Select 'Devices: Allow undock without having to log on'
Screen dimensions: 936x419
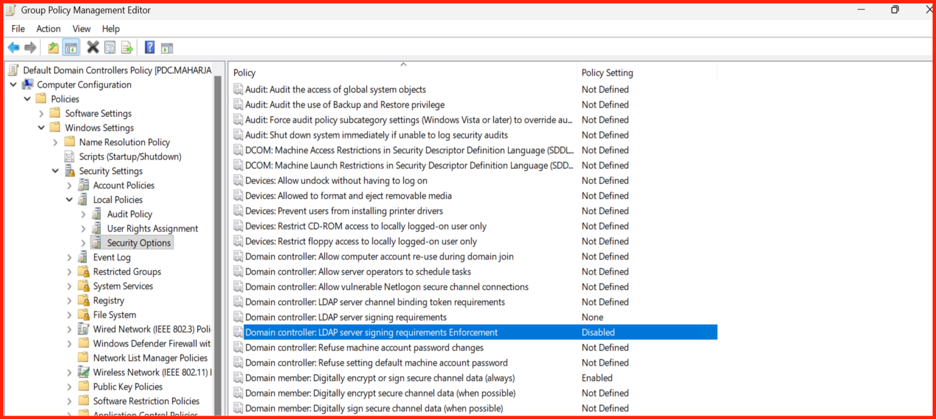click(x=336, y=180)
